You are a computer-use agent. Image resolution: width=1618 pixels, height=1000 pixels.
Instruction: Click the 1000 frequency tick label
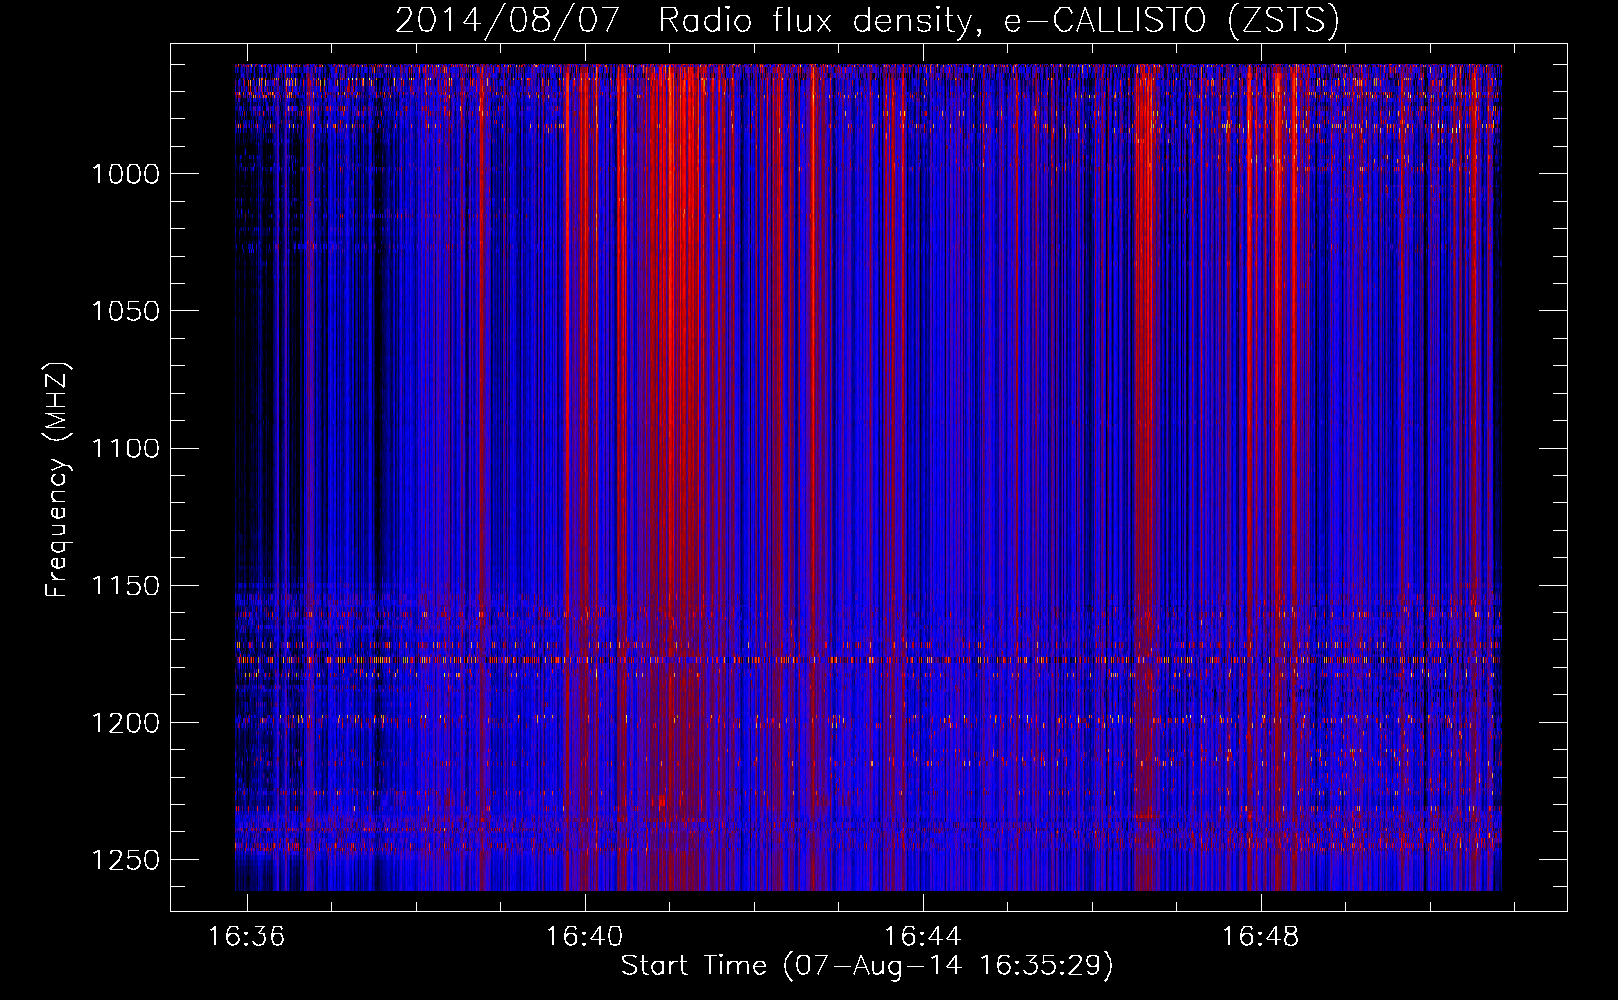(125, 174)
